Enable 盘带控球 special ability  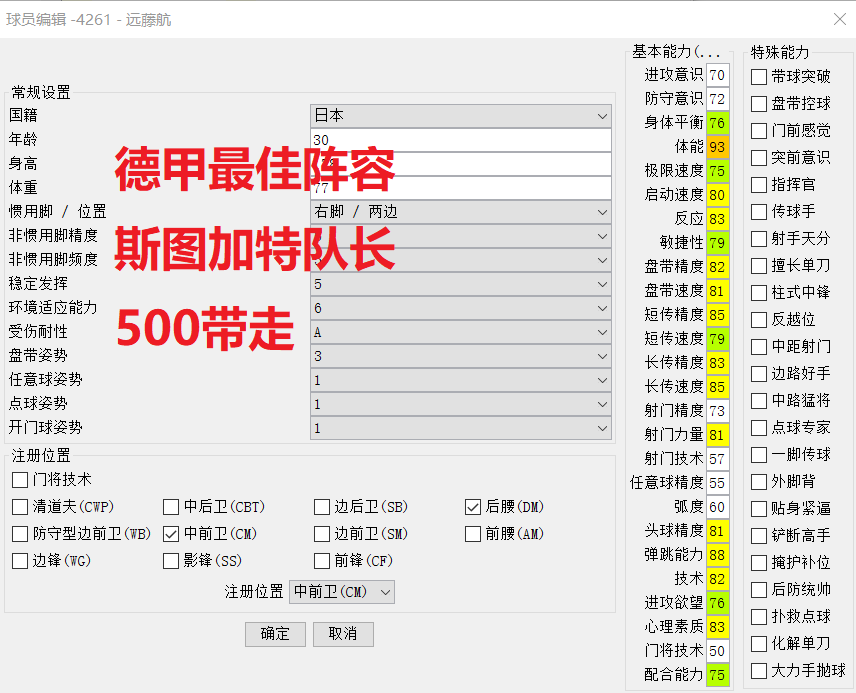(x=759, y=104)
